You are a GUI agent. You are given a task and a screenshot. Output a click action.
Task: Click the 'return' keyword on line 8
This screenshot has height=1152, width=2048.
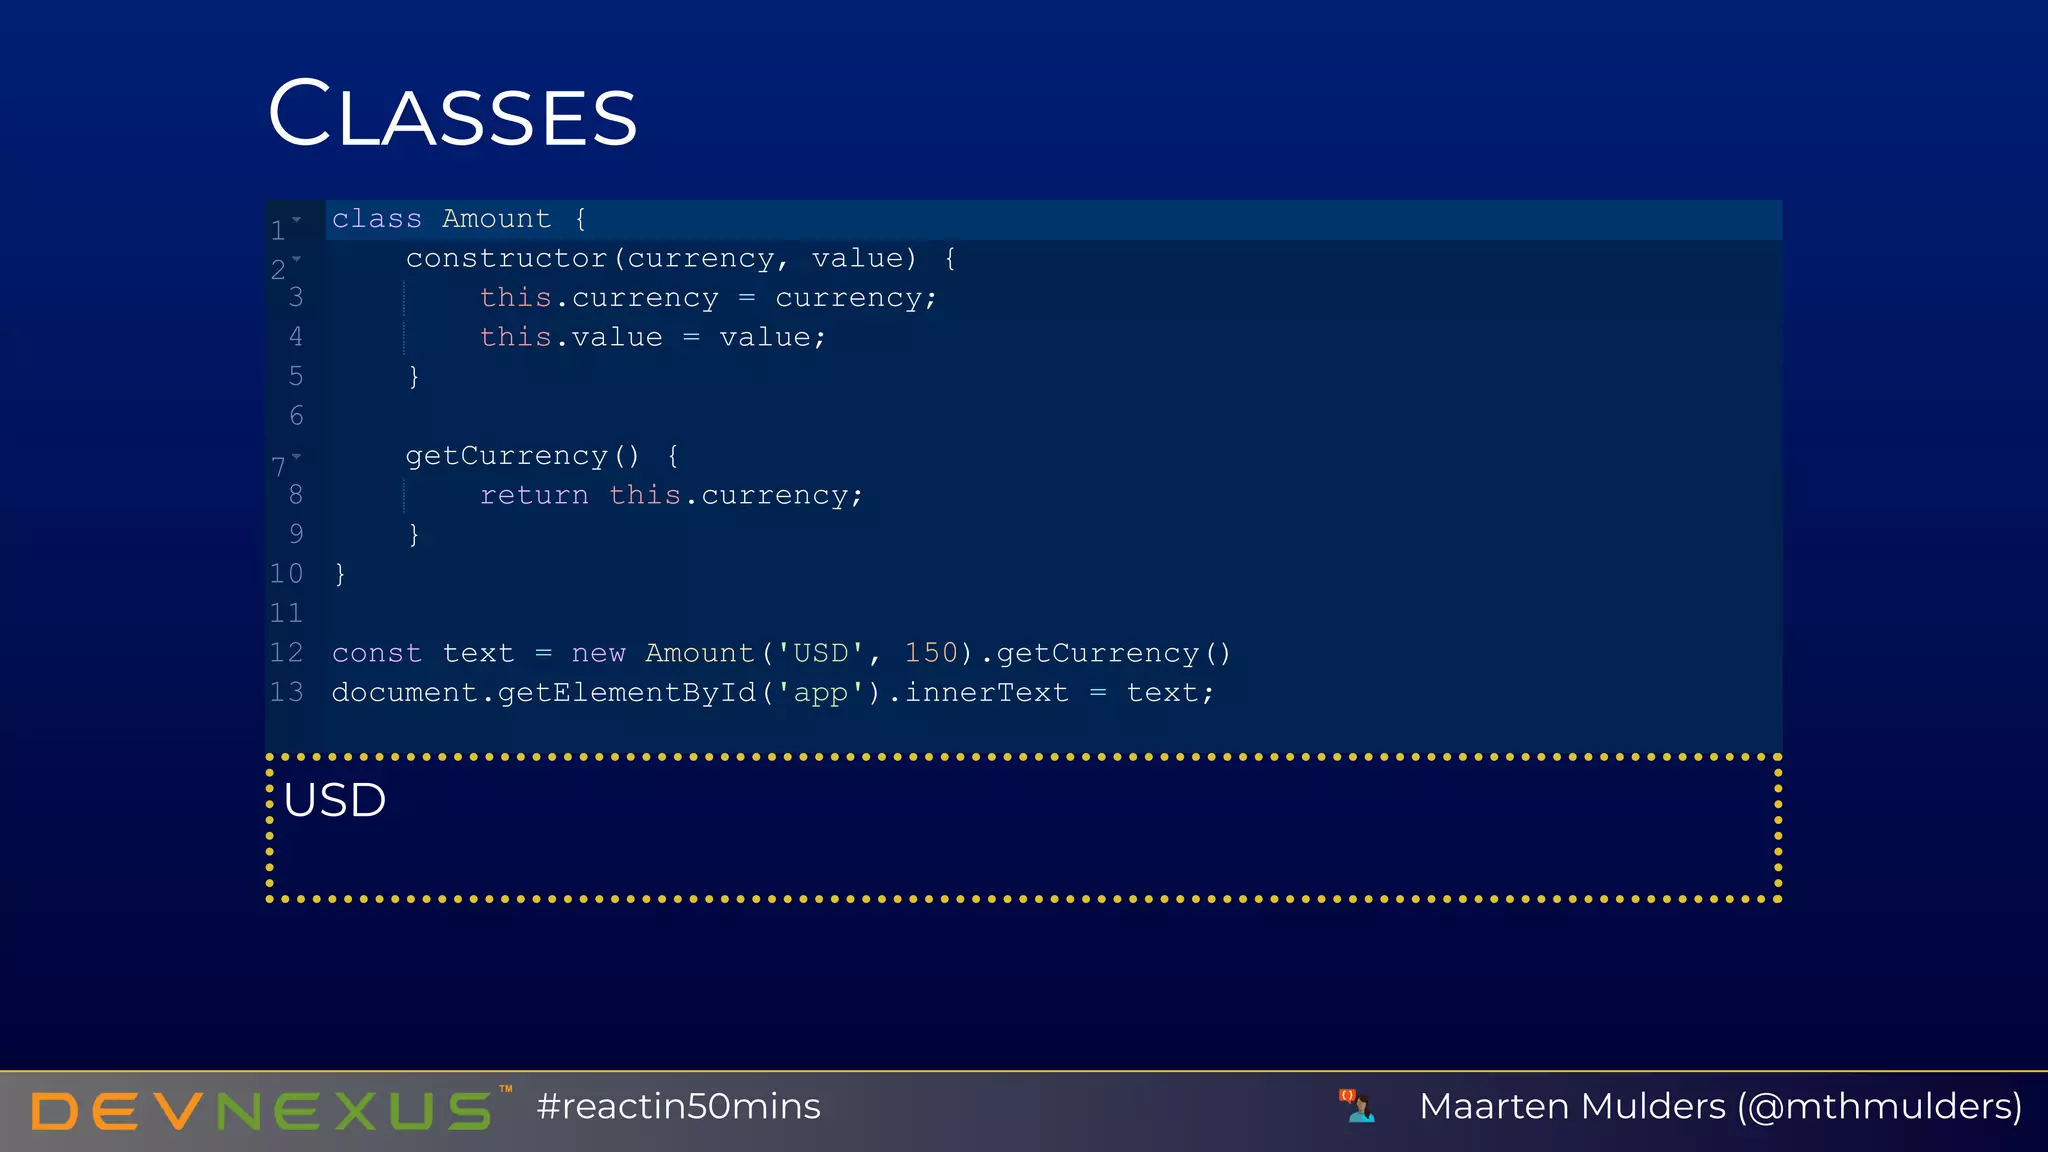[x=534, y=495]
